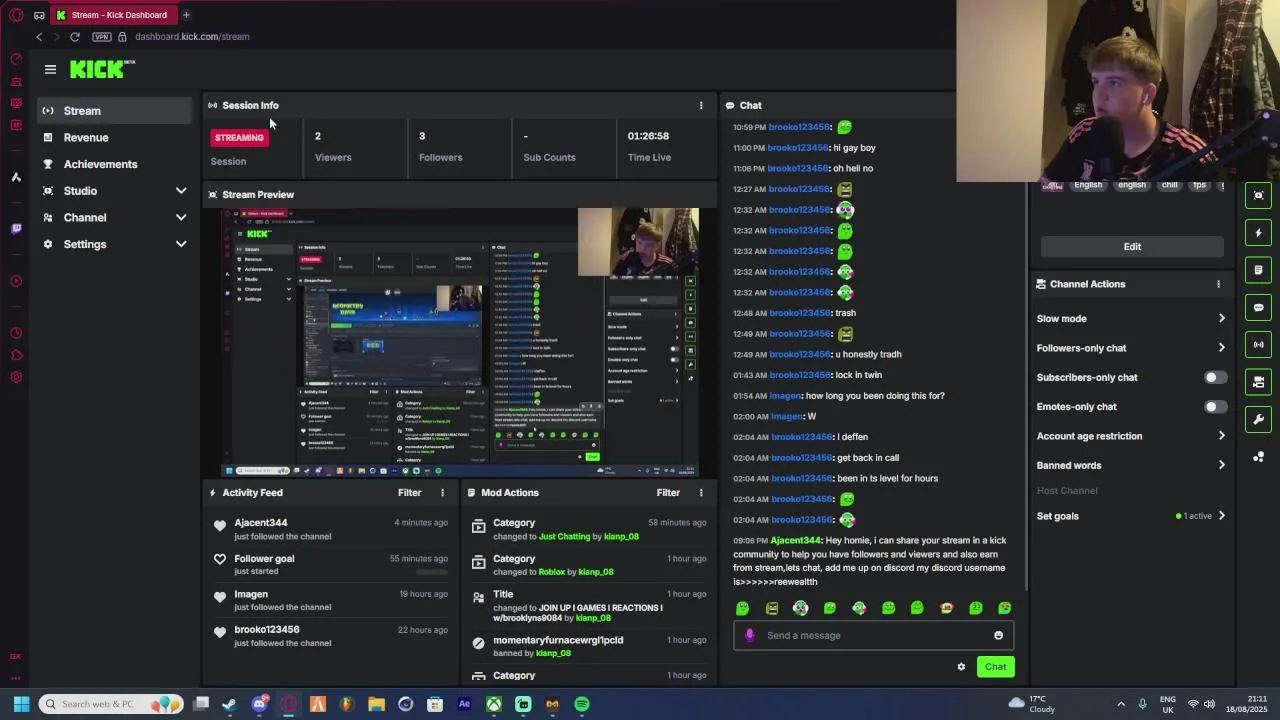Screen dimensions: 1280x720
Task: Open Spotify from the taskbar
Action: pyautogui.click(x=582, y=704)
